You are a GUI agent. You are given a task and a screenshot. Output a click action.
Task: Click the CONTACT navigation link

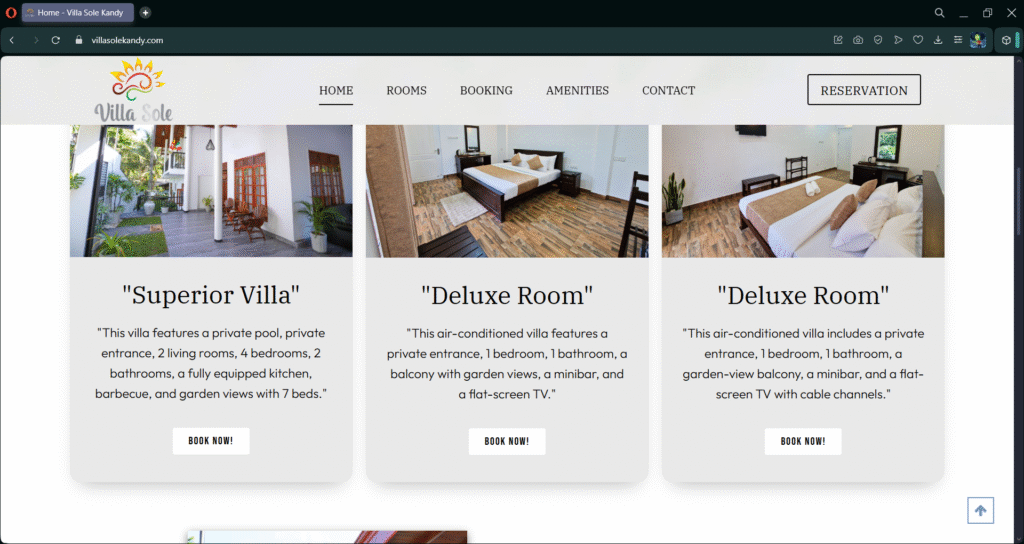668,91
